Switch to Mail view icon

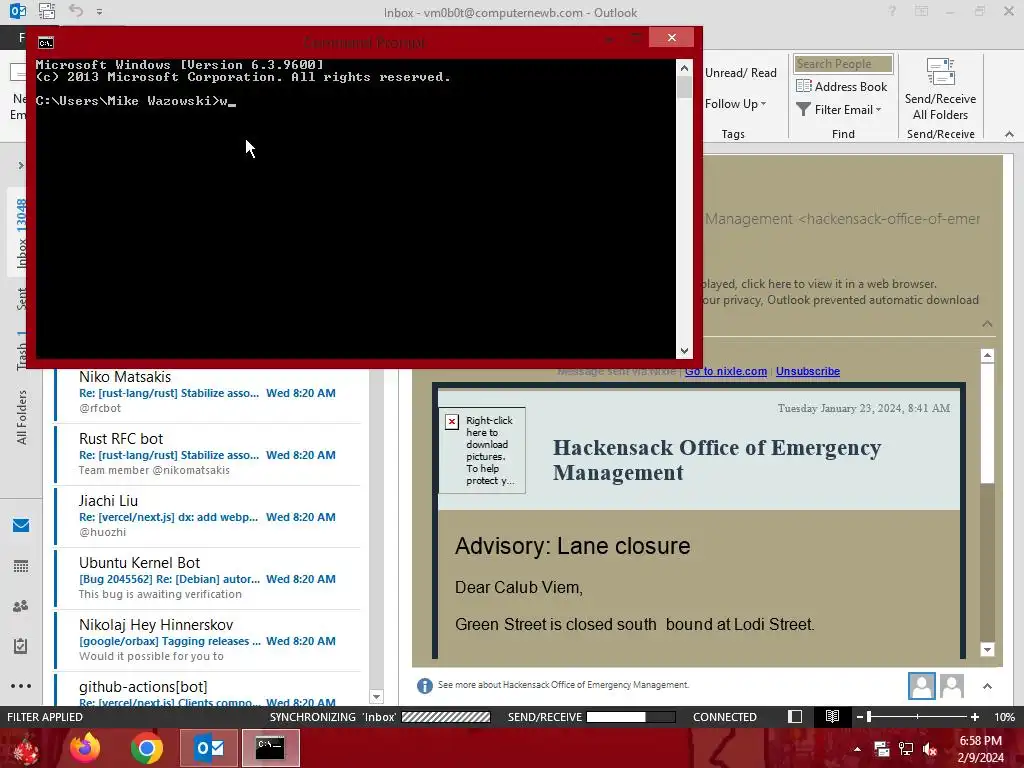tap(21, 526)
